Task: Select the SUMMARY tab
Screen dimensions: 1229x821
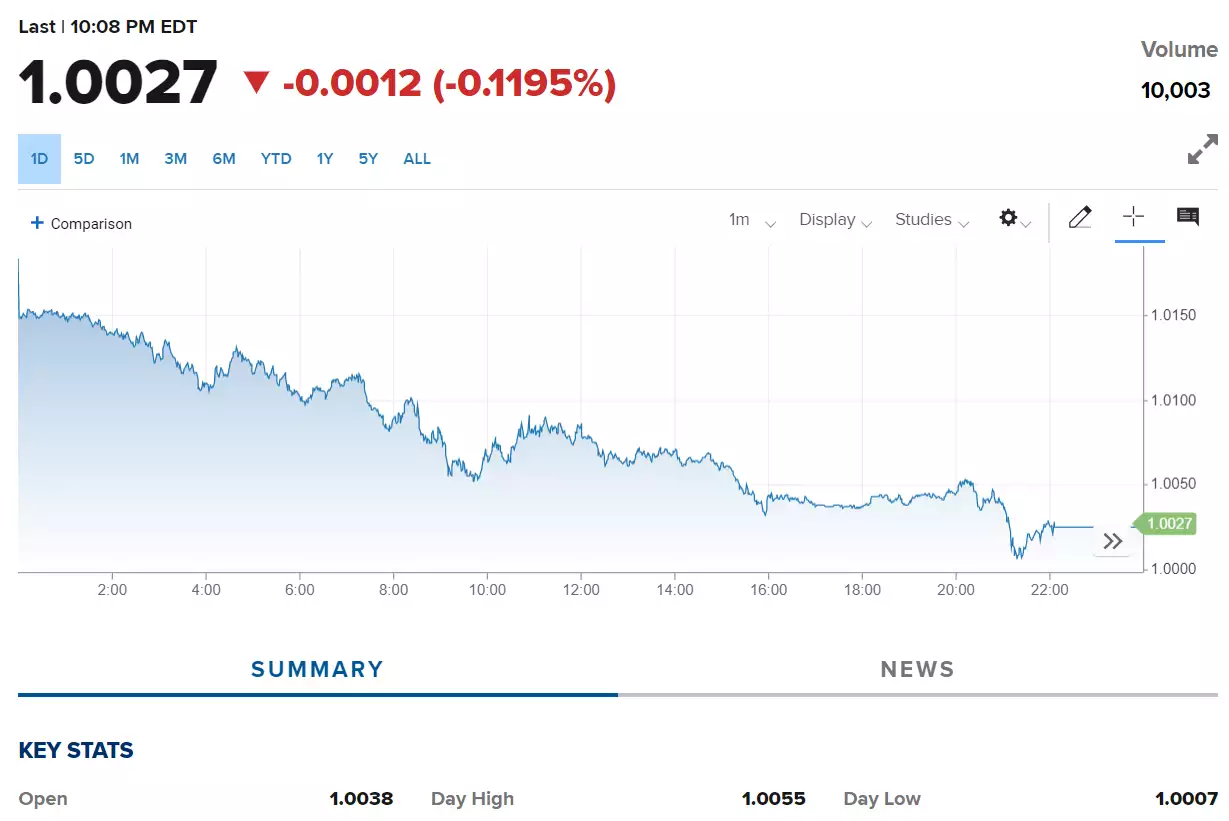Action: (x=317, y=669)
